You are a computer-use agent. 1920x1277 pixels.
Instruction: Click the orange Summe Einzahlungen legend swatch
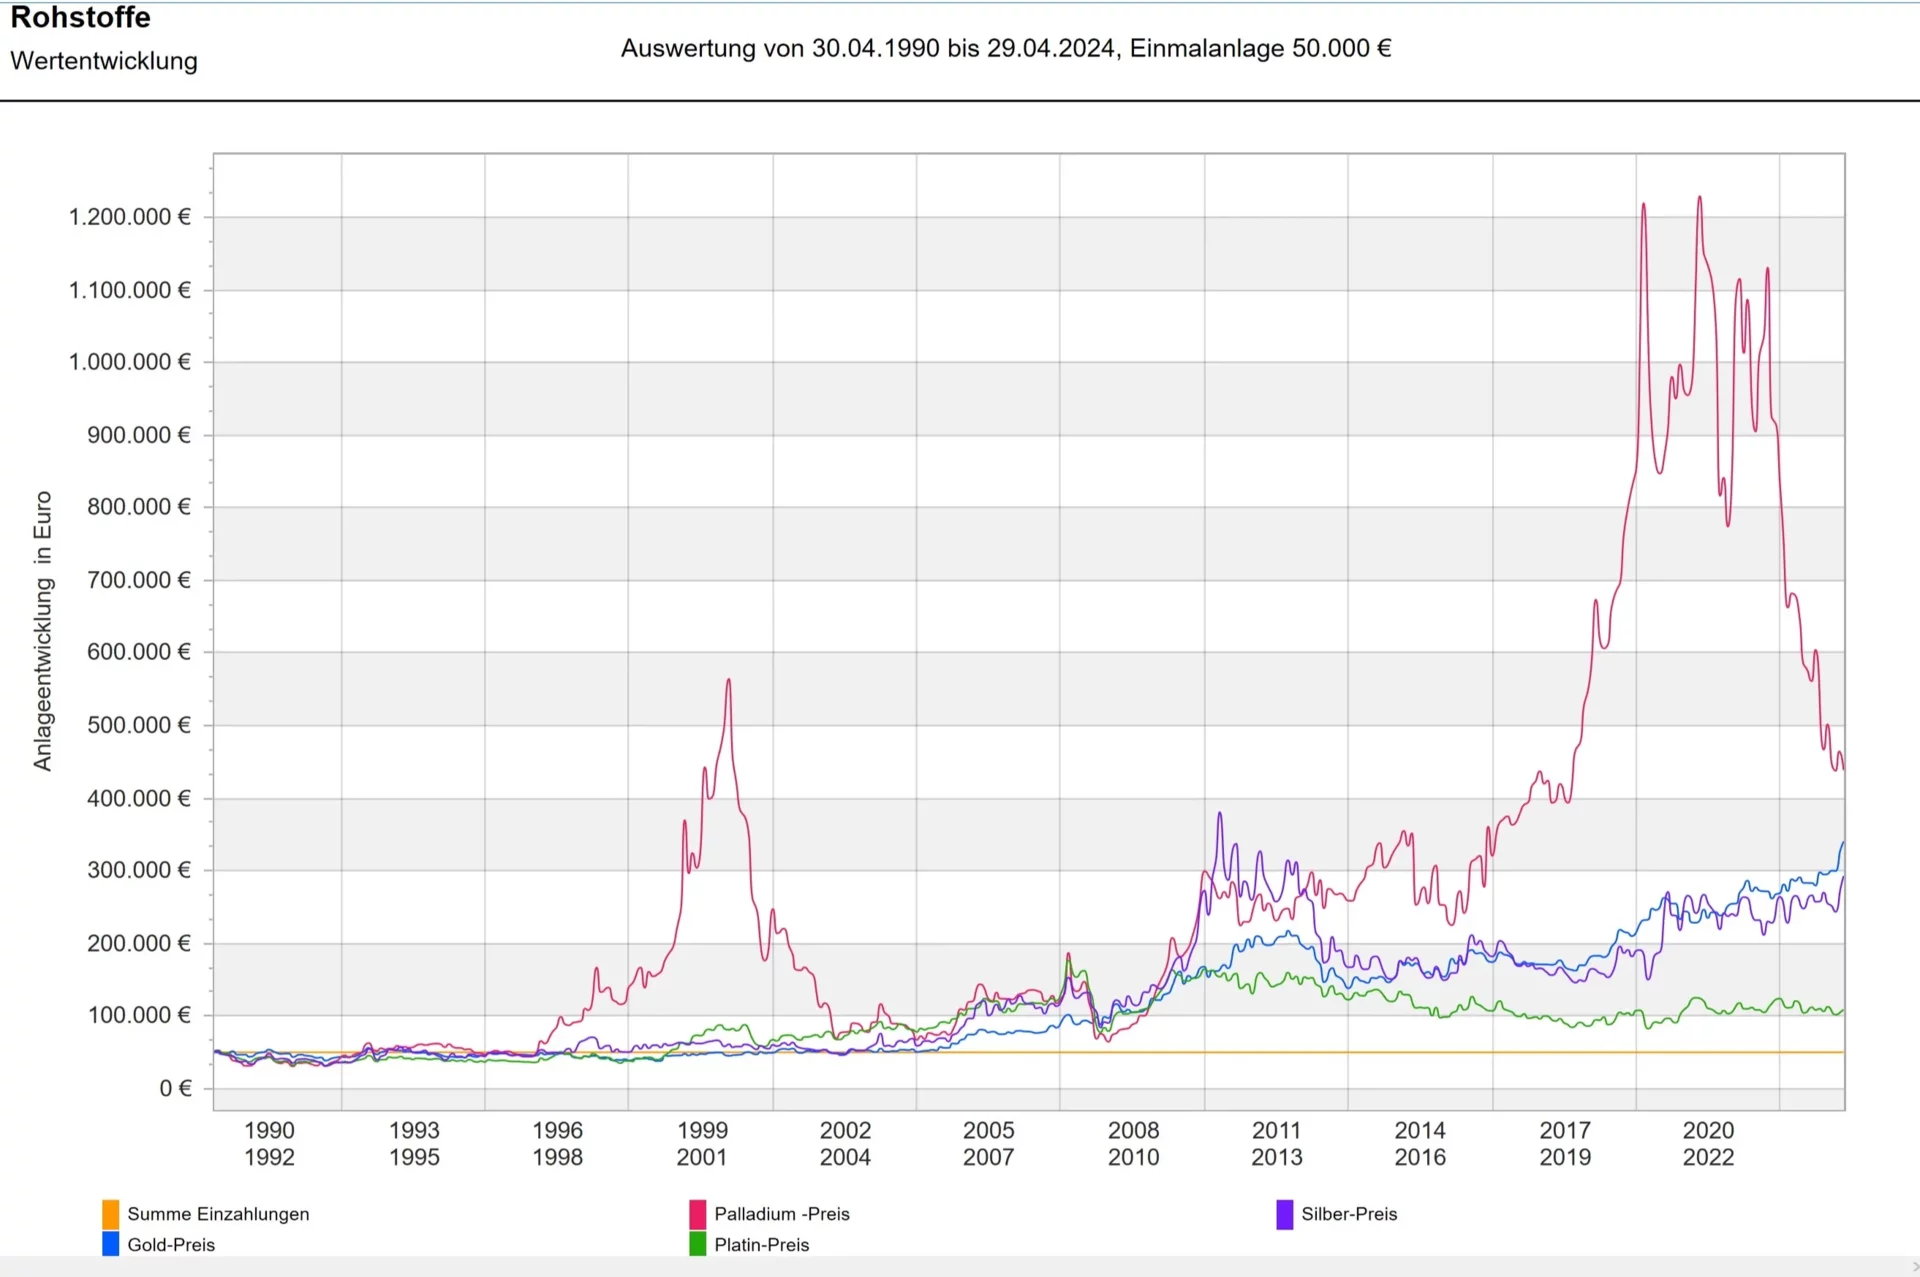pyautogui.click(x=110, y=1214)
